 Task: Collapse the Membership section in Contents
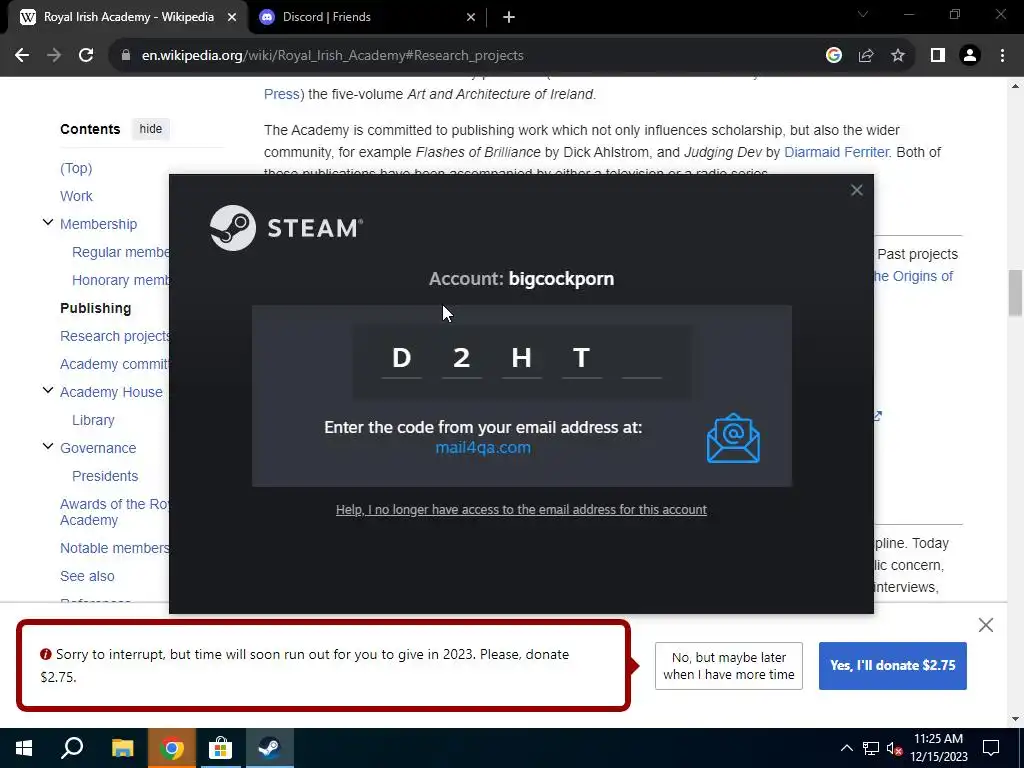point(48,223)
